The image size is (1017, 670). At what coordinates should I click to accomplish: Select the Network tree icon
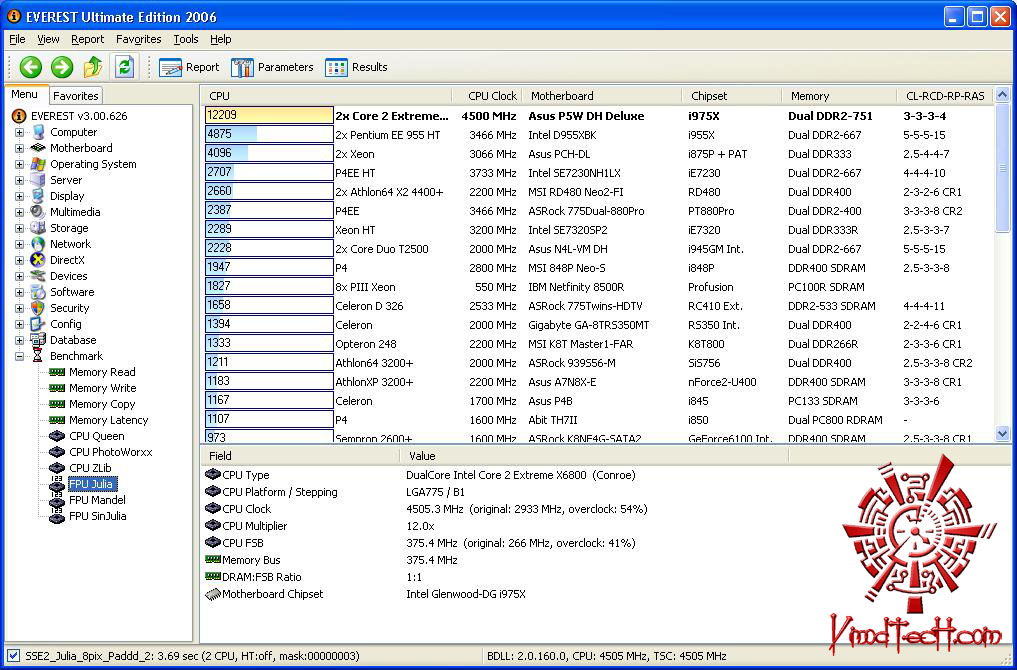coord(38,244)
